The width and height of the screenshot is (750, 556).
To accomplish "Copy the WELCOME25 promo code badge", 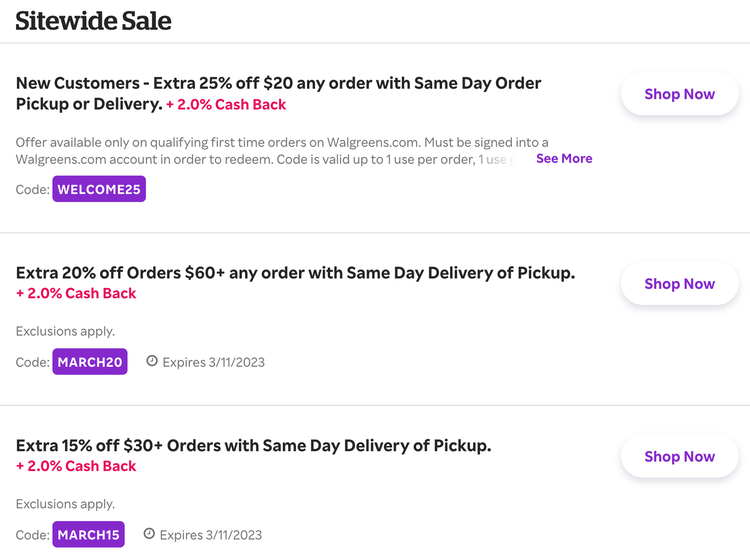I will click(99, 189).
